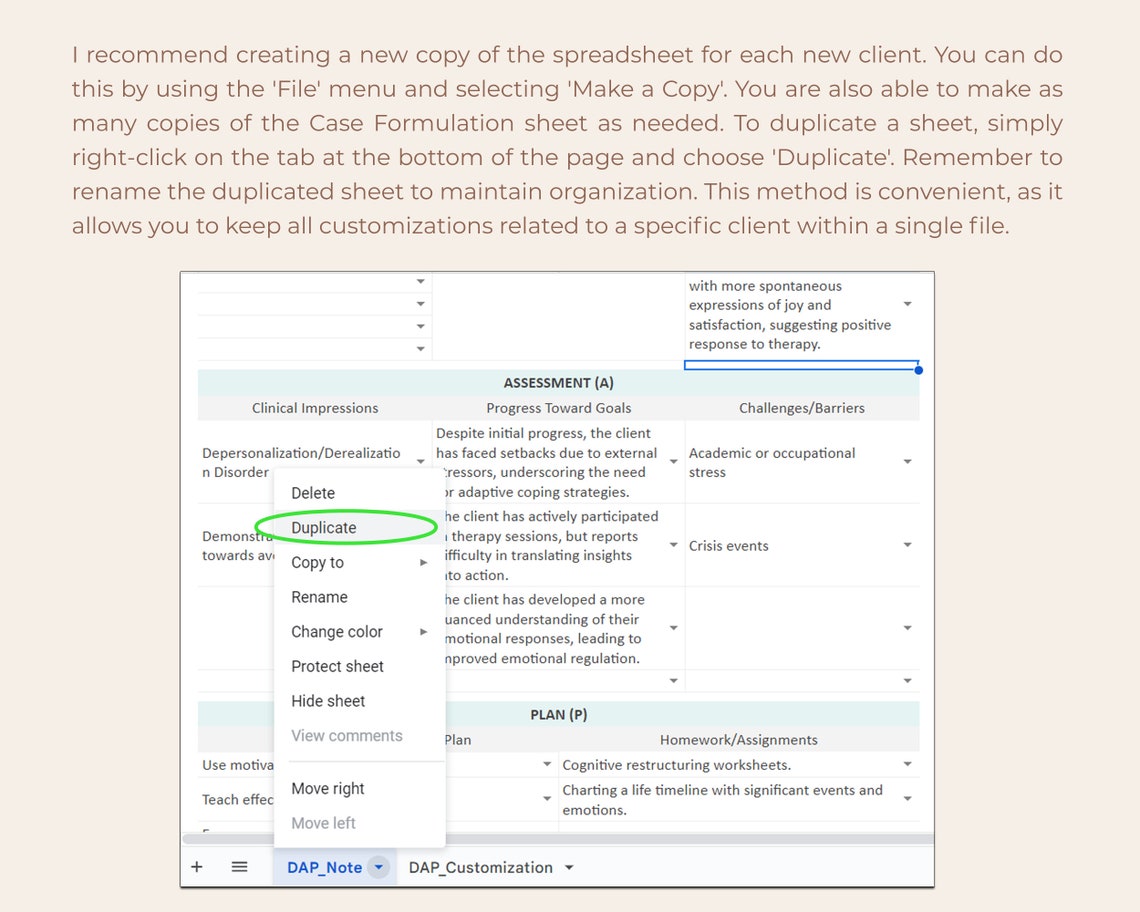Add a new sheet with the plus icon
1140x912 pixels.
(196, 866)
